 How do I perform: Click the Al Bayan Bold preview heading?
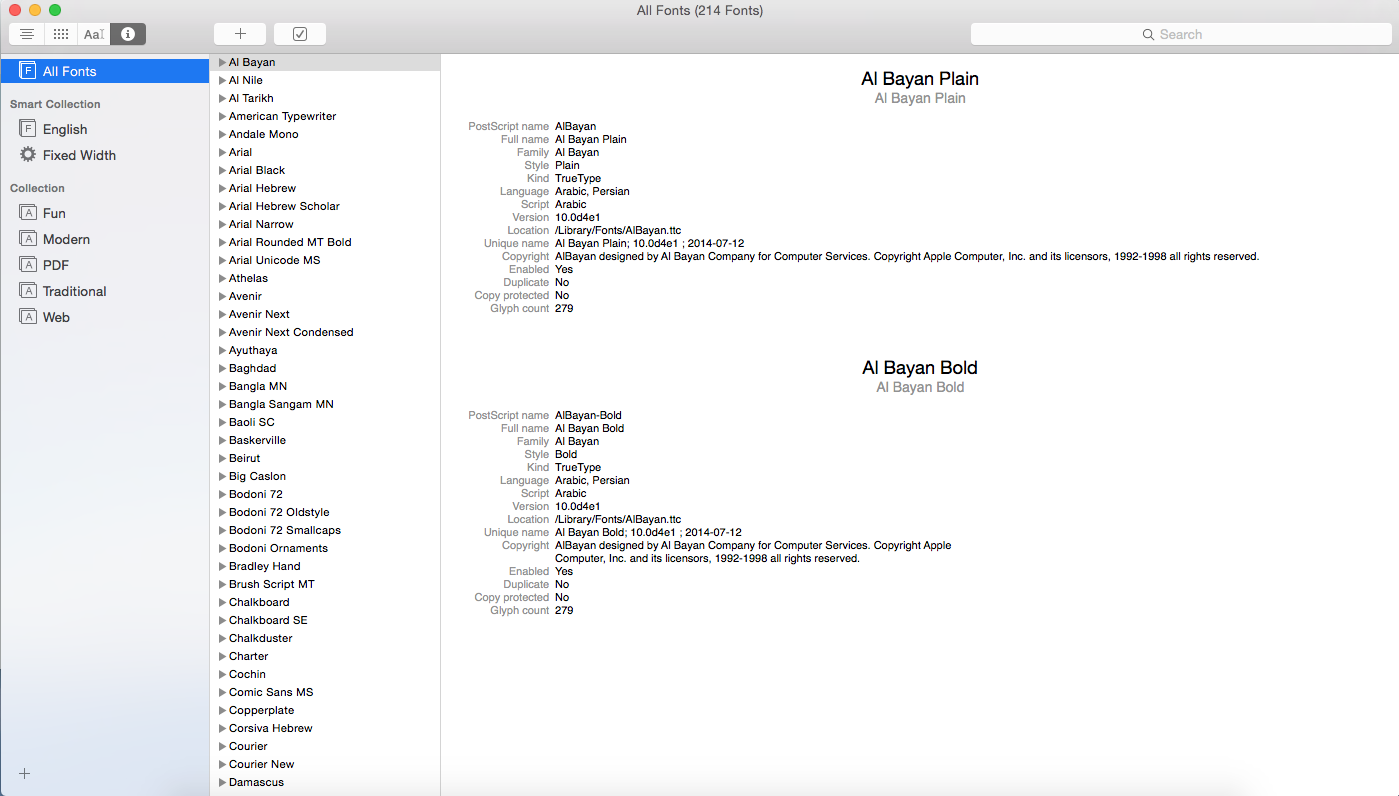tap(920, 368)
